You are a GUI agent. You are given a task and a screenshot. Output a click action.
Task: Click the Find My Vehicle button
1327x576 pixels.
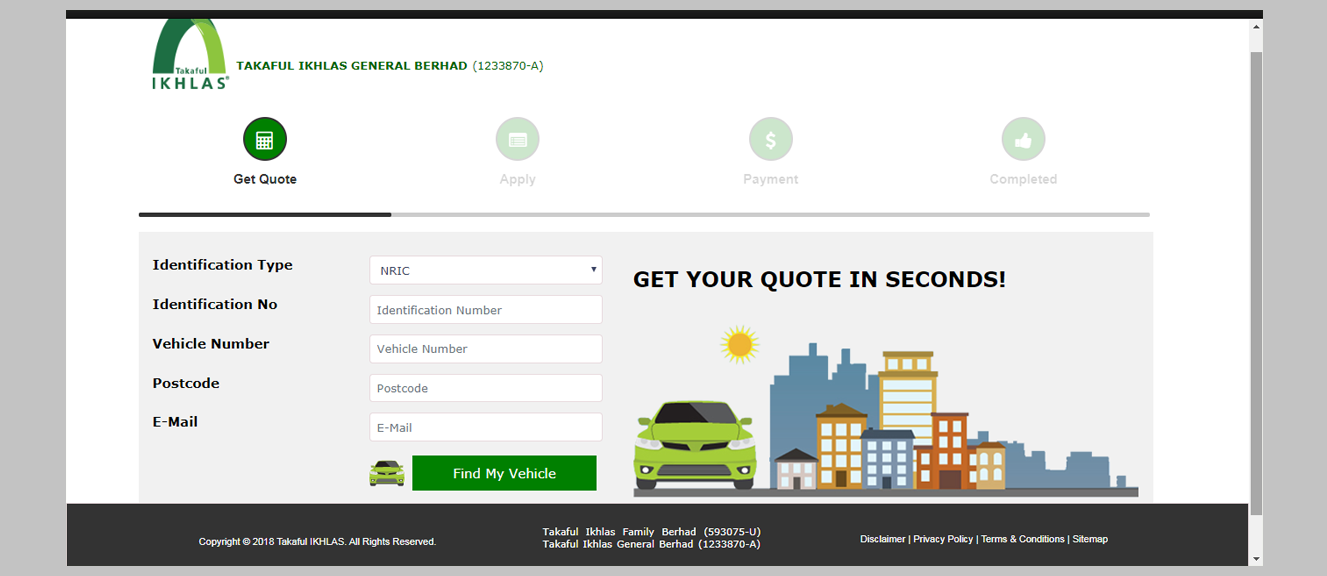click(504, 473)
